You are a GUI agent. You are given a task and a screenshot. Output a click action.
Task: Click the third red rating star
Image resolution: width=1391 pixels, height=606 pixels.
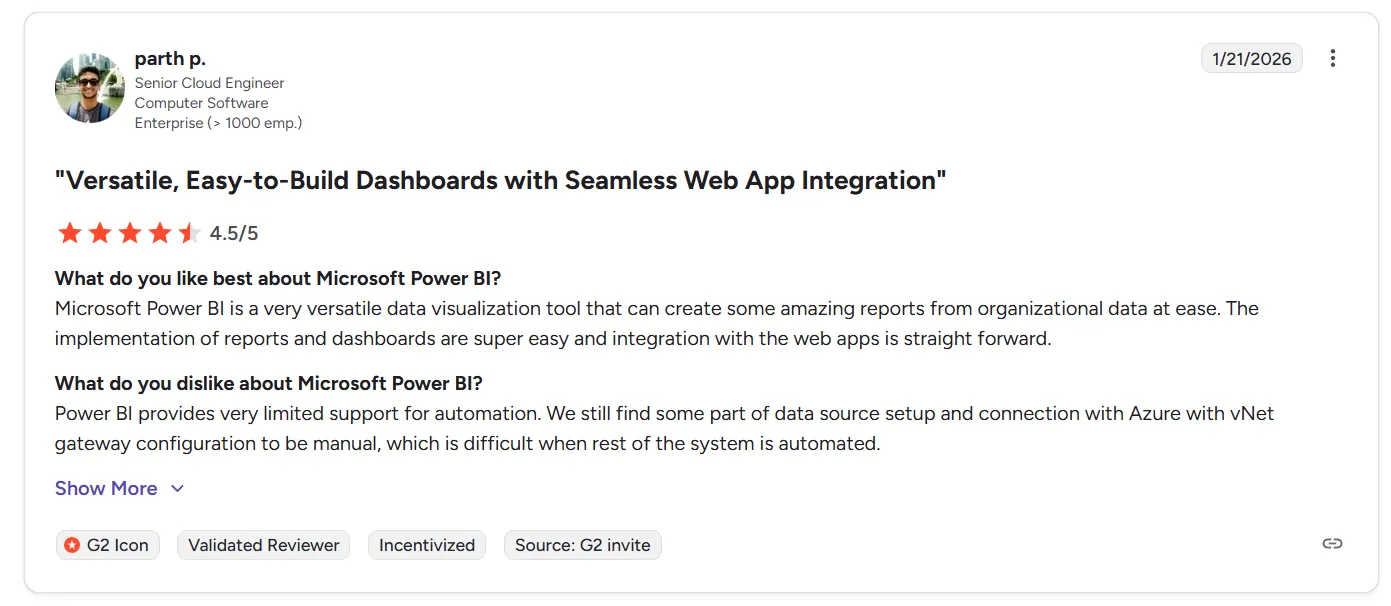click(130, 234)
